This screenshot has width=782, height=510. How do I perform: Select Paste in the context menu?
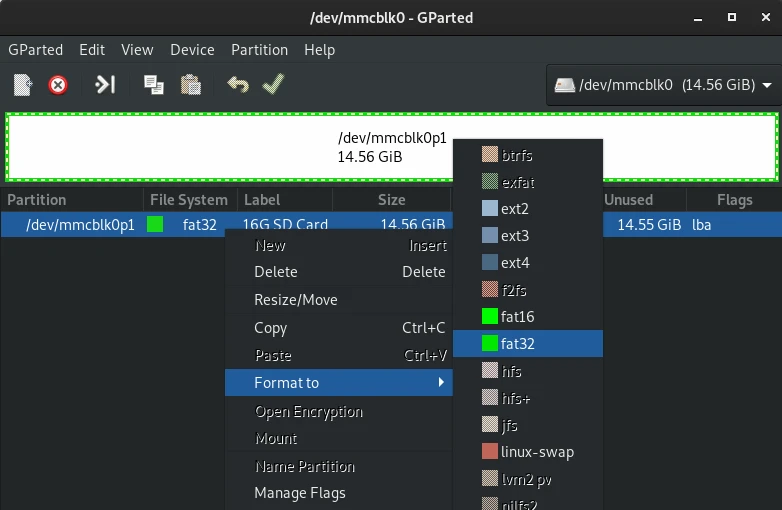pyautogui.click(x=339, y=355)
